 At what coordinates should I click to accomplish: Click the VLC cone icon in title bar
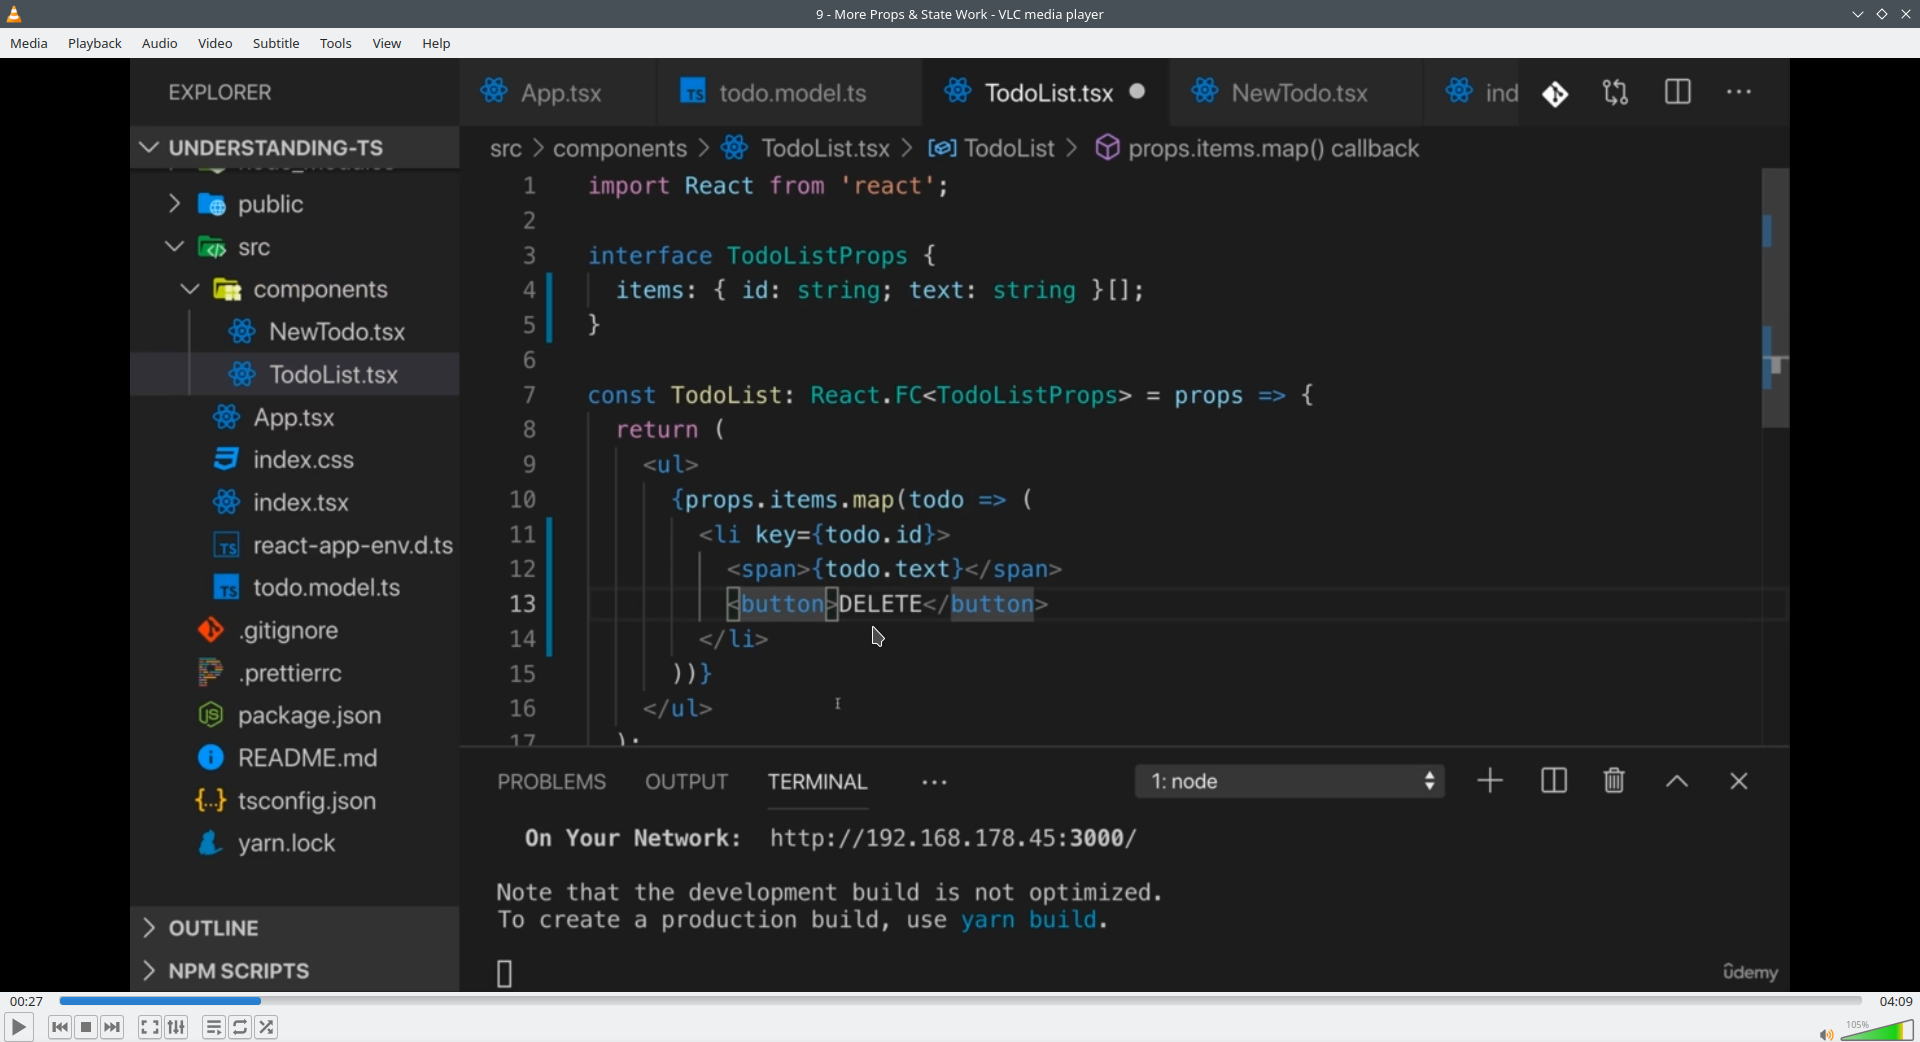14,14
